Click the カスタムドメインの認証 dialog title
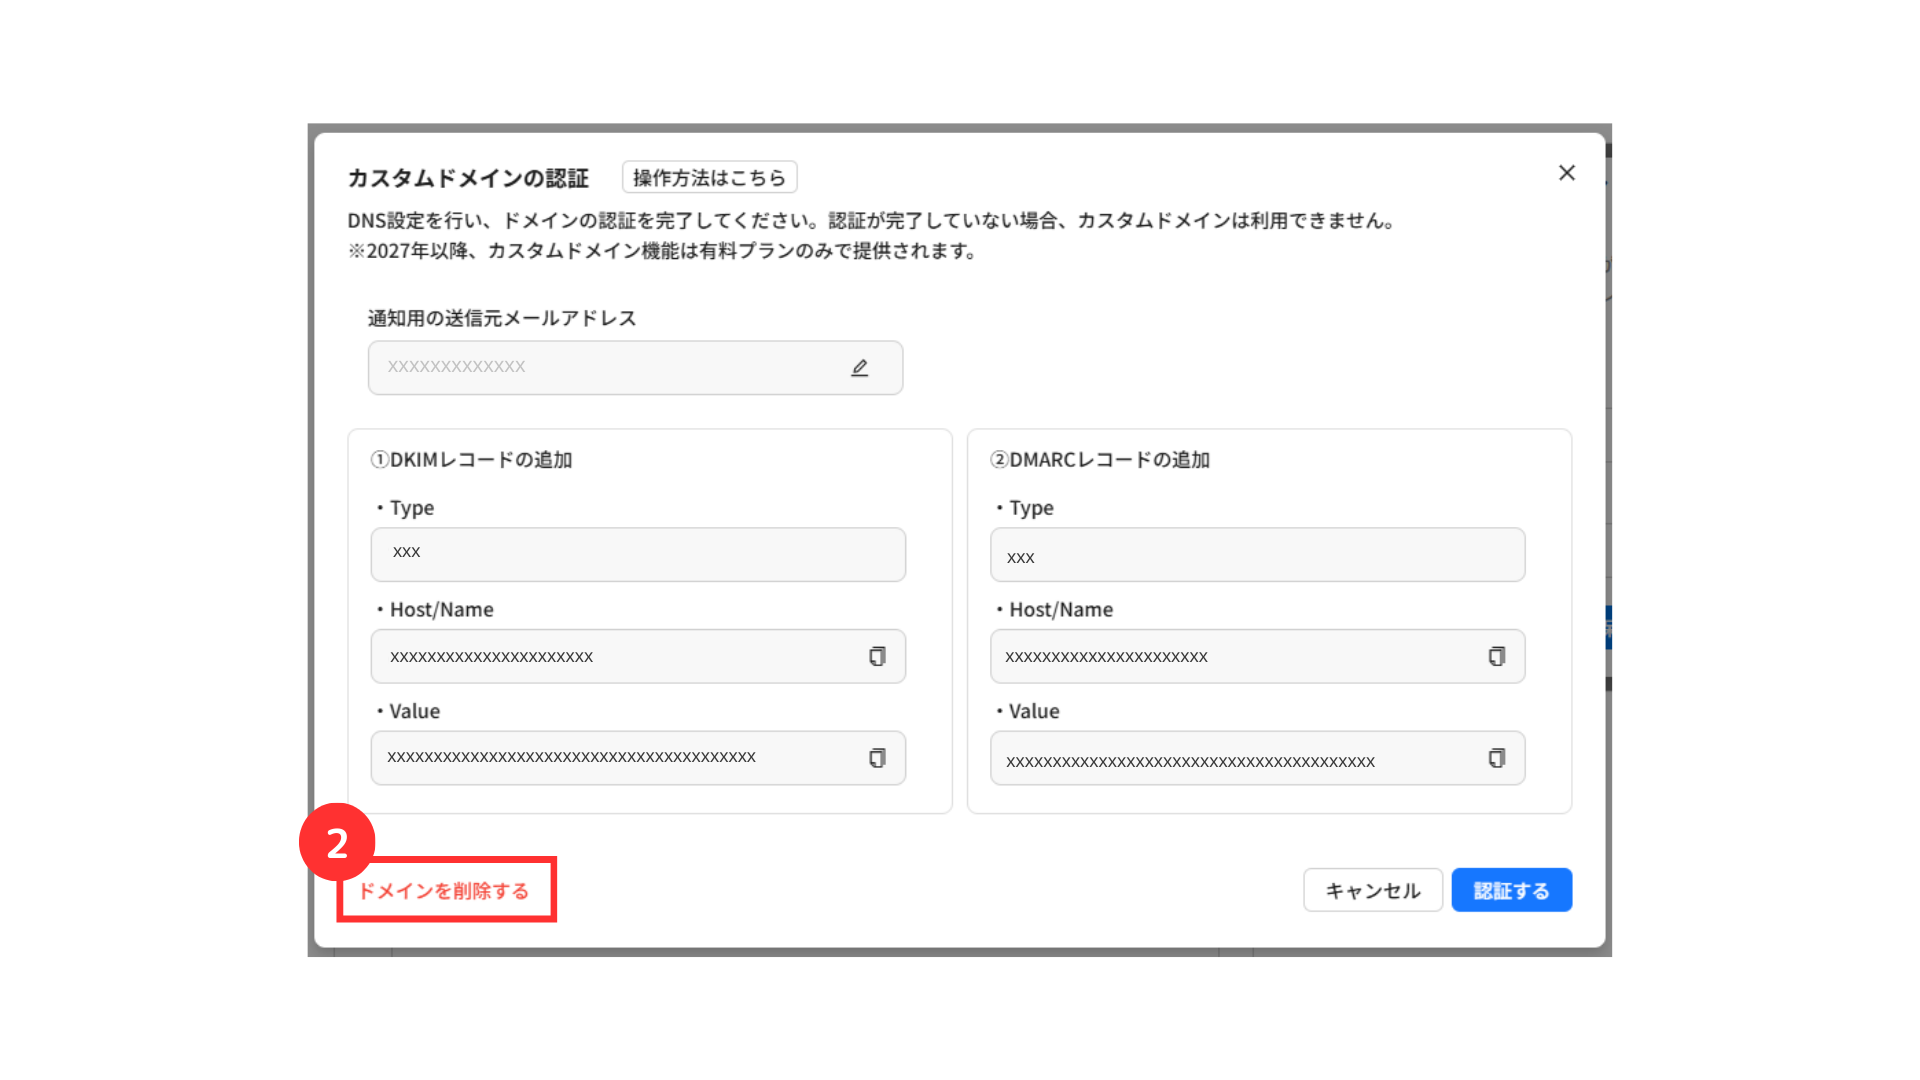Image resolution: width=1920 pixels, height=1080 pixels. click(467, 178)
